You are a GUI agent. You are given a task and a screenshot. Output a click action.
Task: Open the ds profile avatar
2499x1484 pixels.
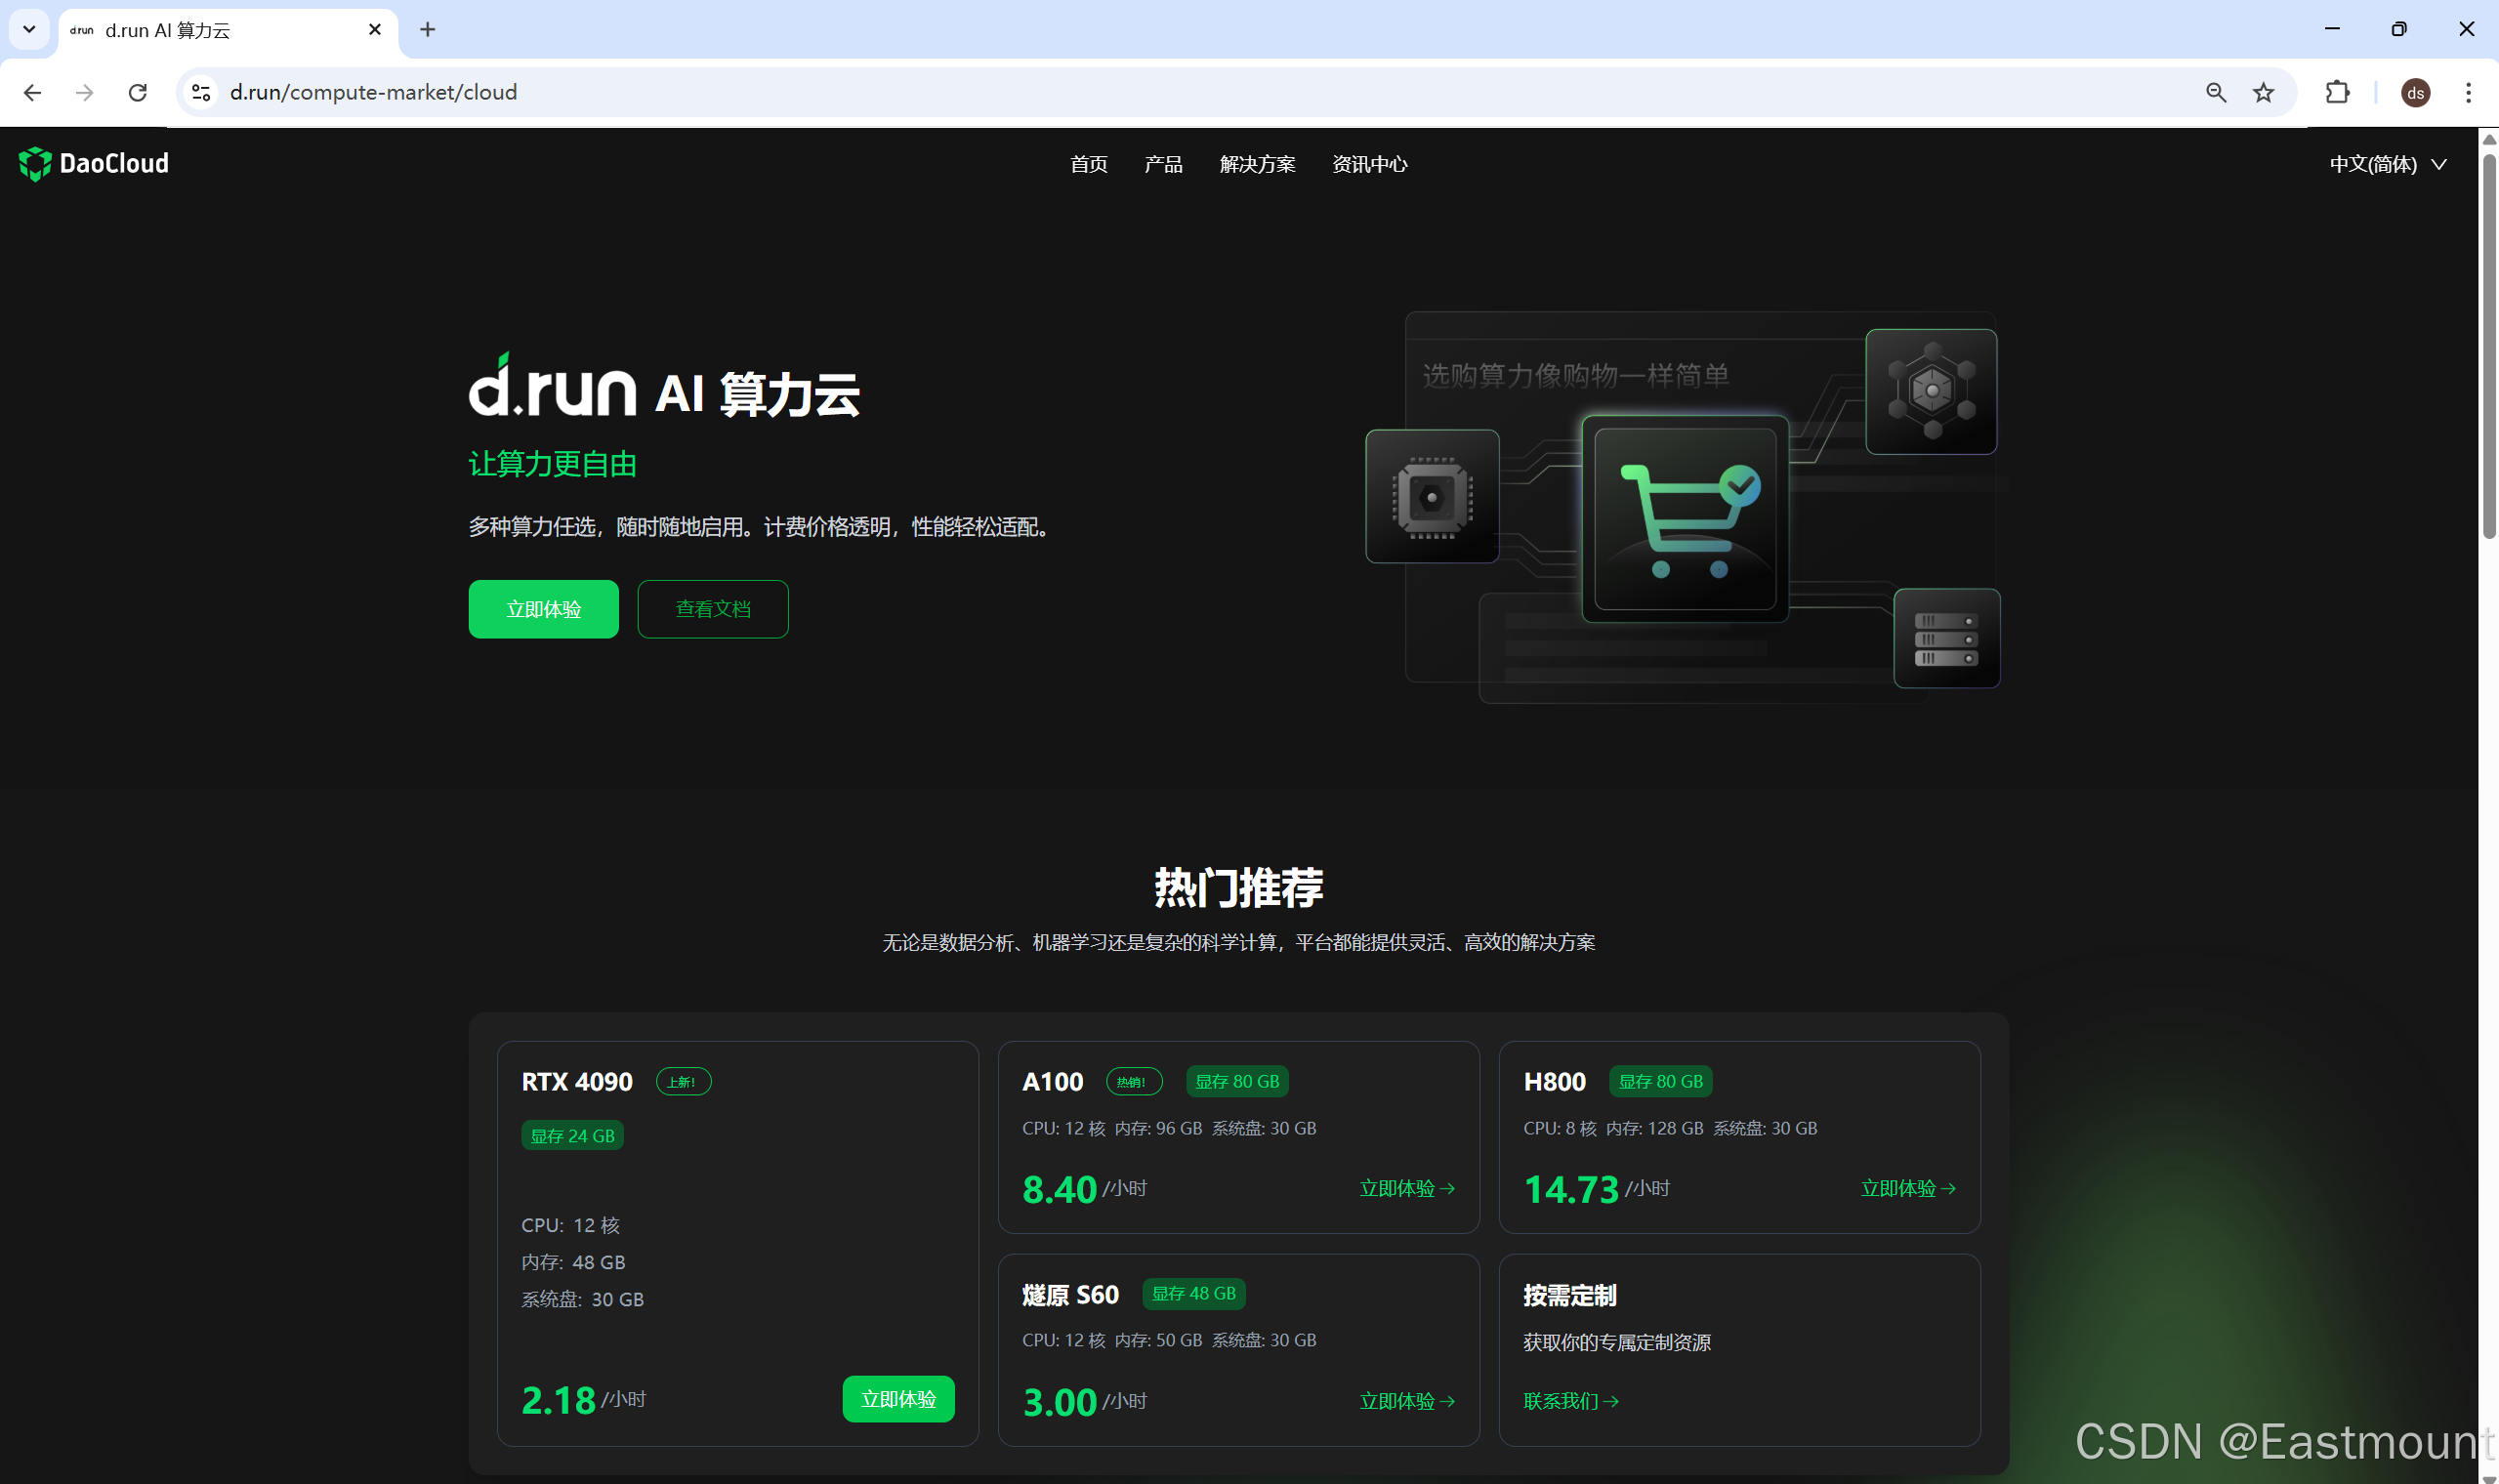pos(2415,93)
